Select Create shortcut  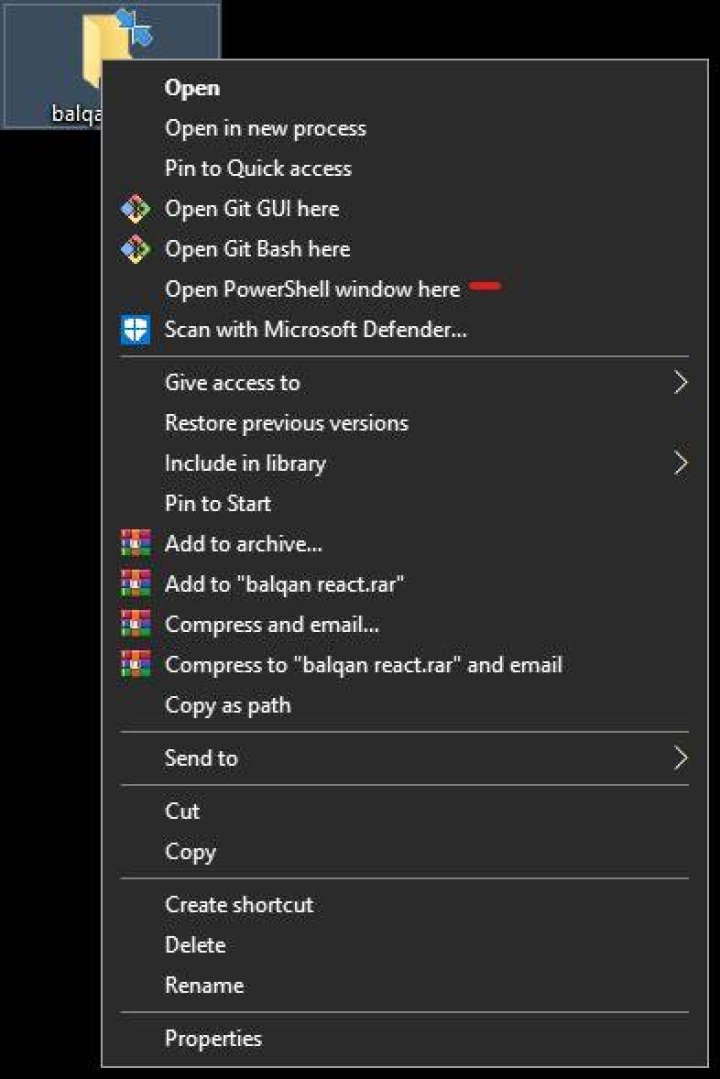click(405, 905)
